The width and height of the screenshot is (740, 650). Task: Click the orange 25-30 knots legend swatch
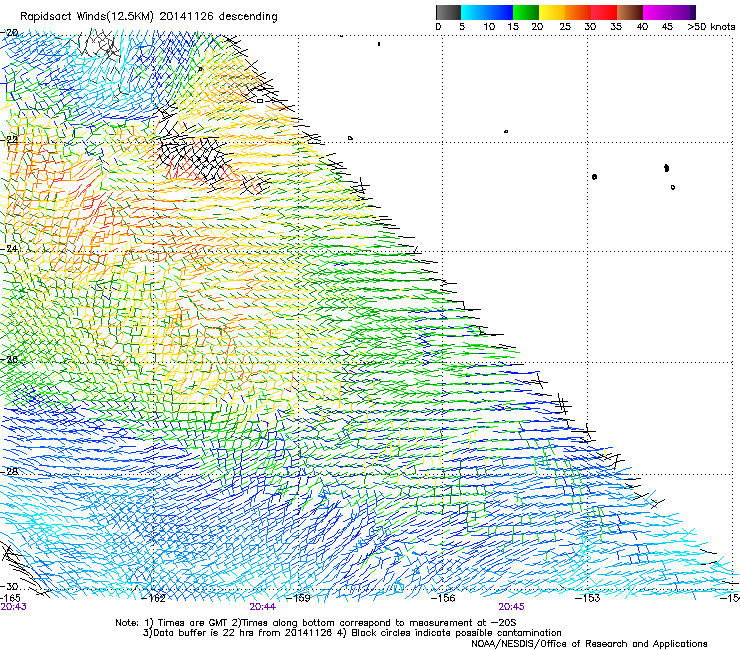click(x=578, y=12)
